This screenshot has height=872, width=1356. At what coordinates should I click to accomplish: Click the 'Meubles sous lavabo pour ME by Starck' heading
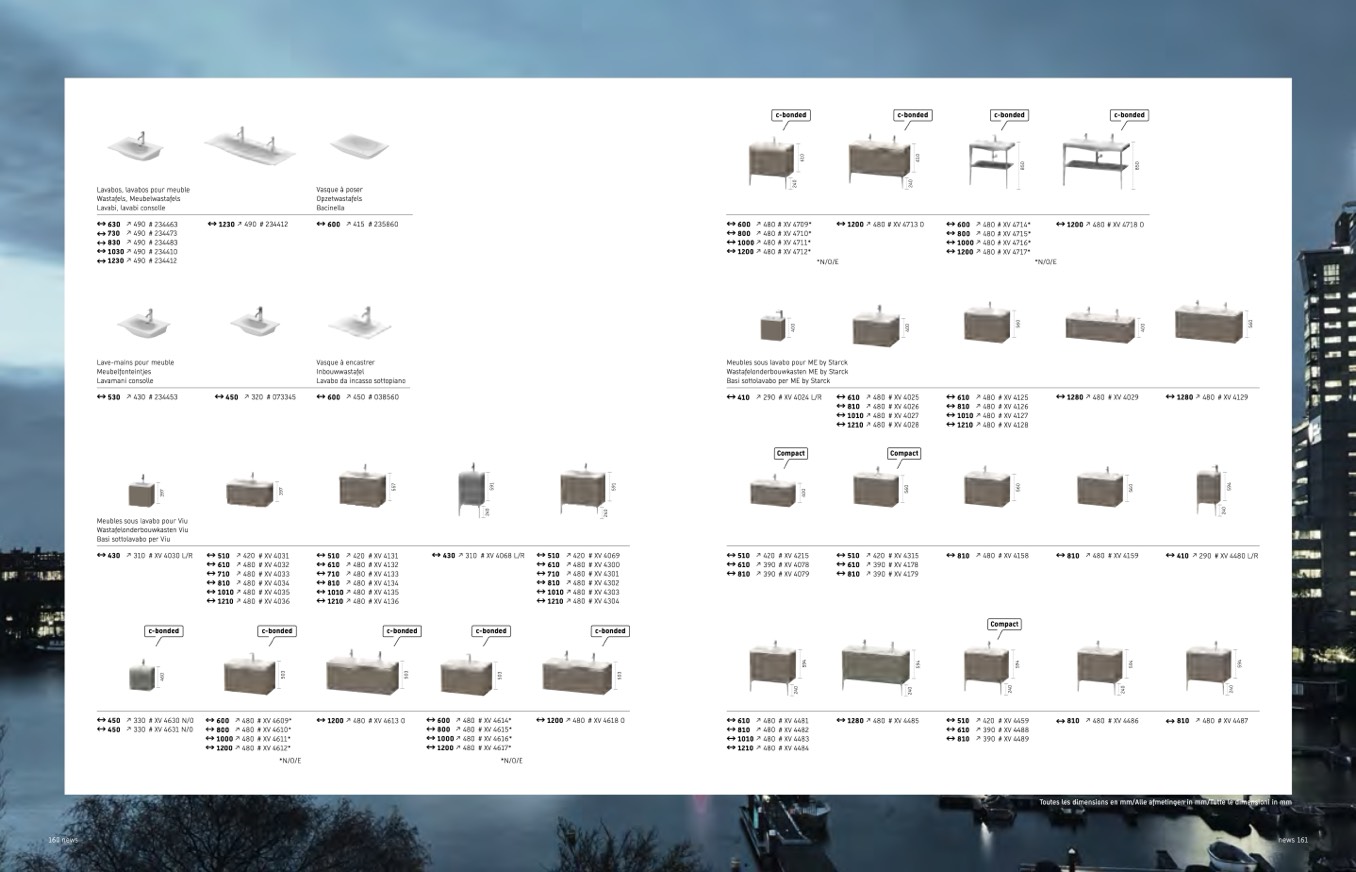786,362
